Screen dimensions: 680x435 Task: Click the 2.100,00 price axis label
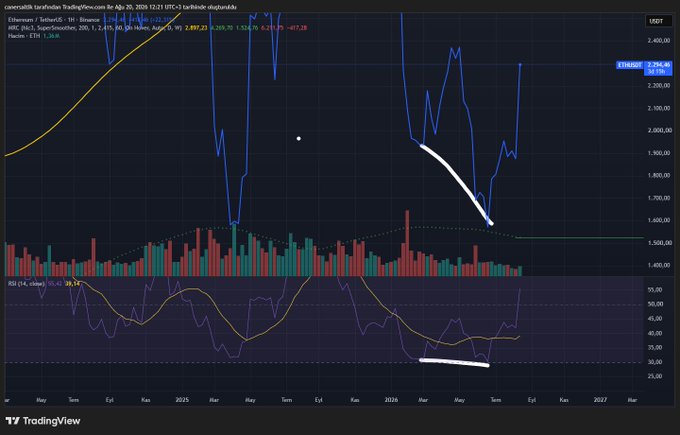coord(659,108)
